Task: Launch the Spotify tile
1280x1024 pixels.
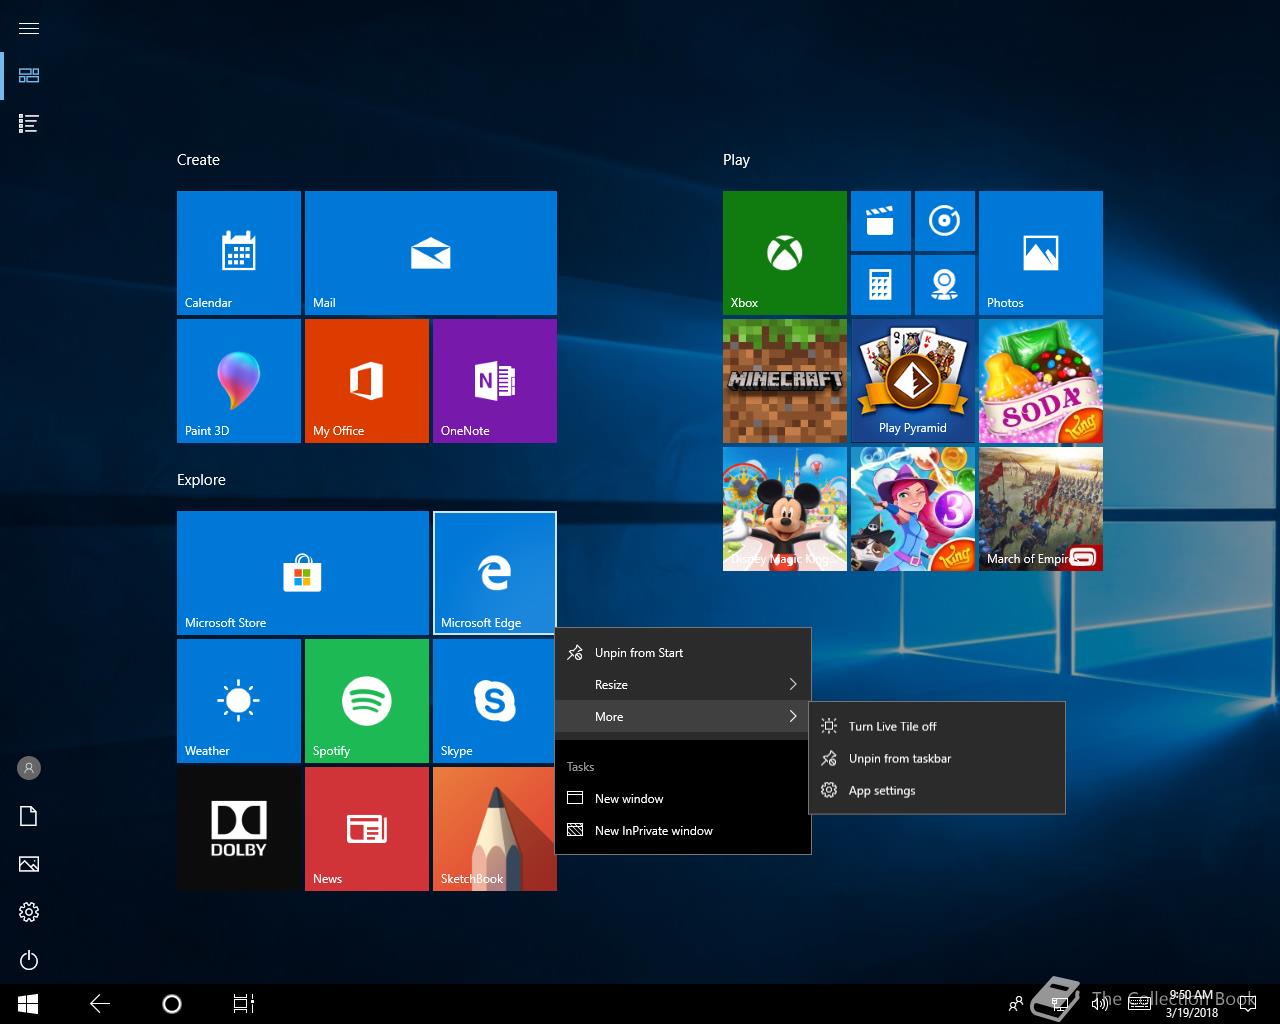Action: point(366,701)
